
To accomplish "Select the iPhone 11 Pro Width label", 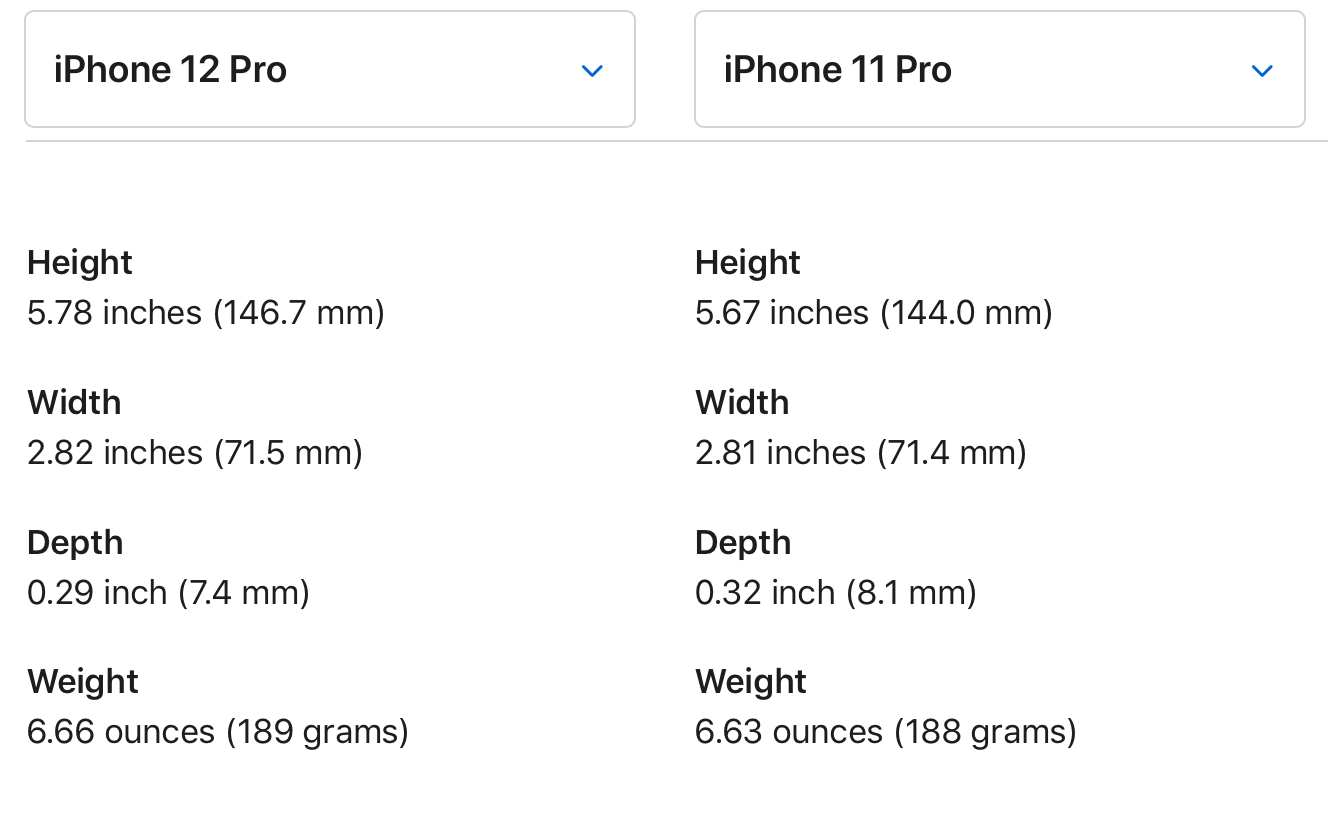I will point(742,402).
